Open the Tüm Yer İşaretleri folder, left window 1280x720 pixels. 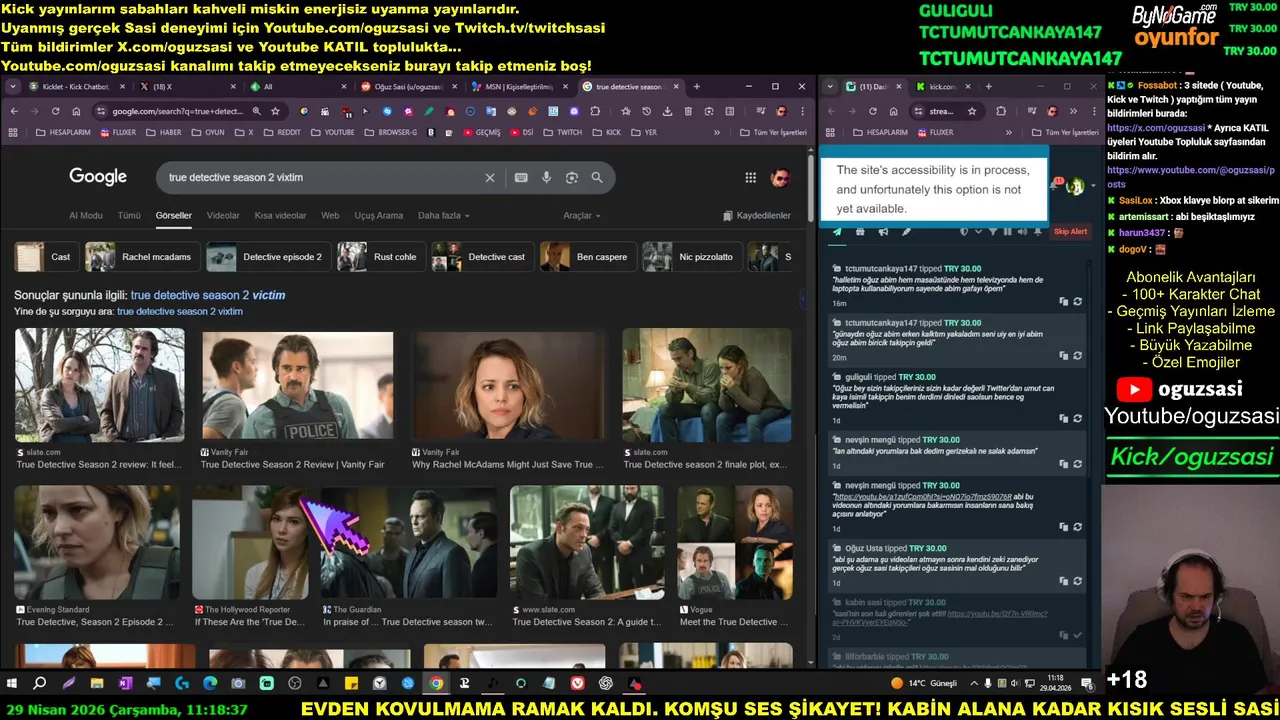tap(771, 132)
